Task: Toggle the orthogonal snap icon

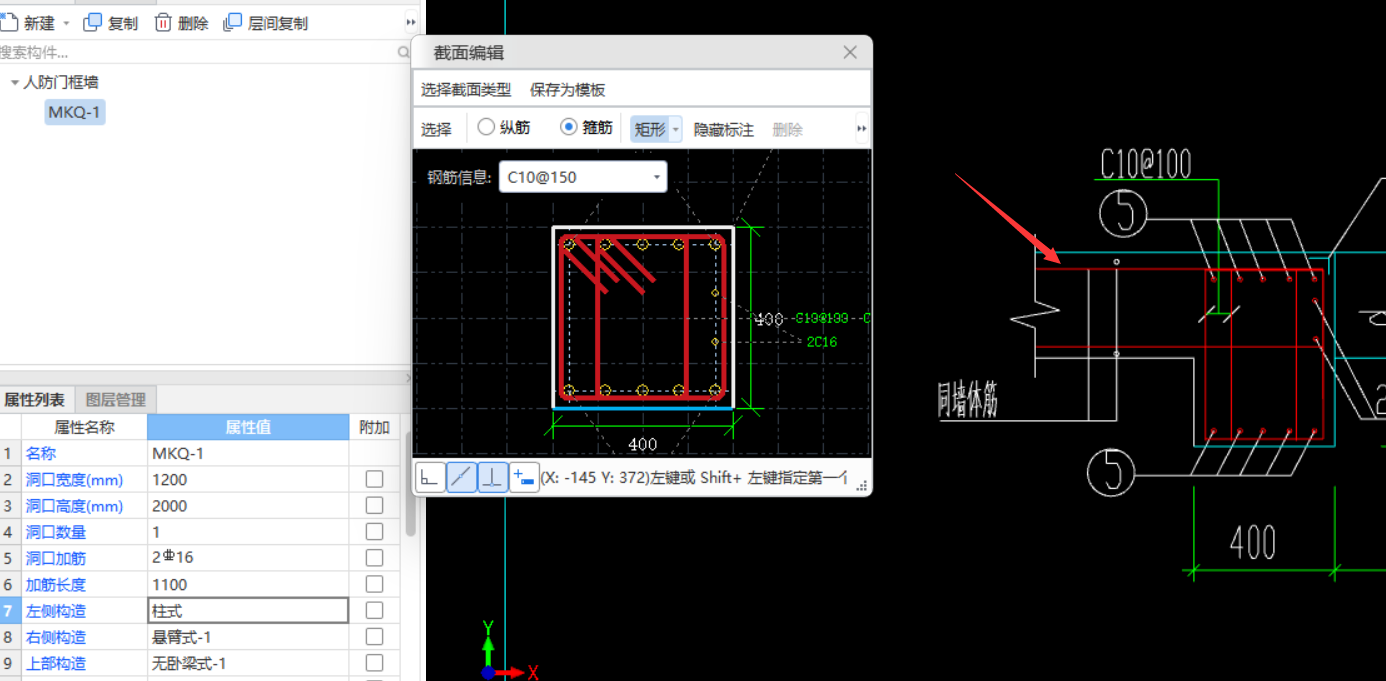Action: tap(430, 477)
